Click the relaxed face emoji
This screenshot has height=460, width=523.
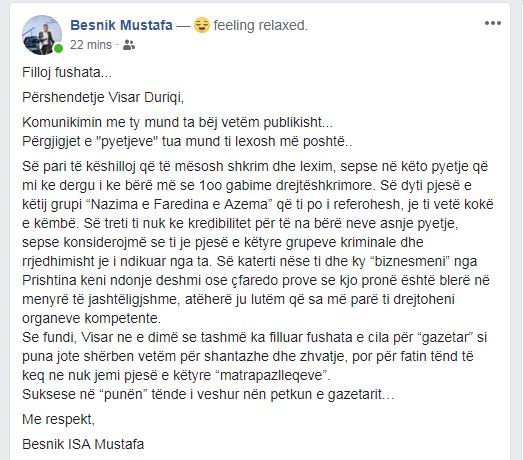[202, 25]
